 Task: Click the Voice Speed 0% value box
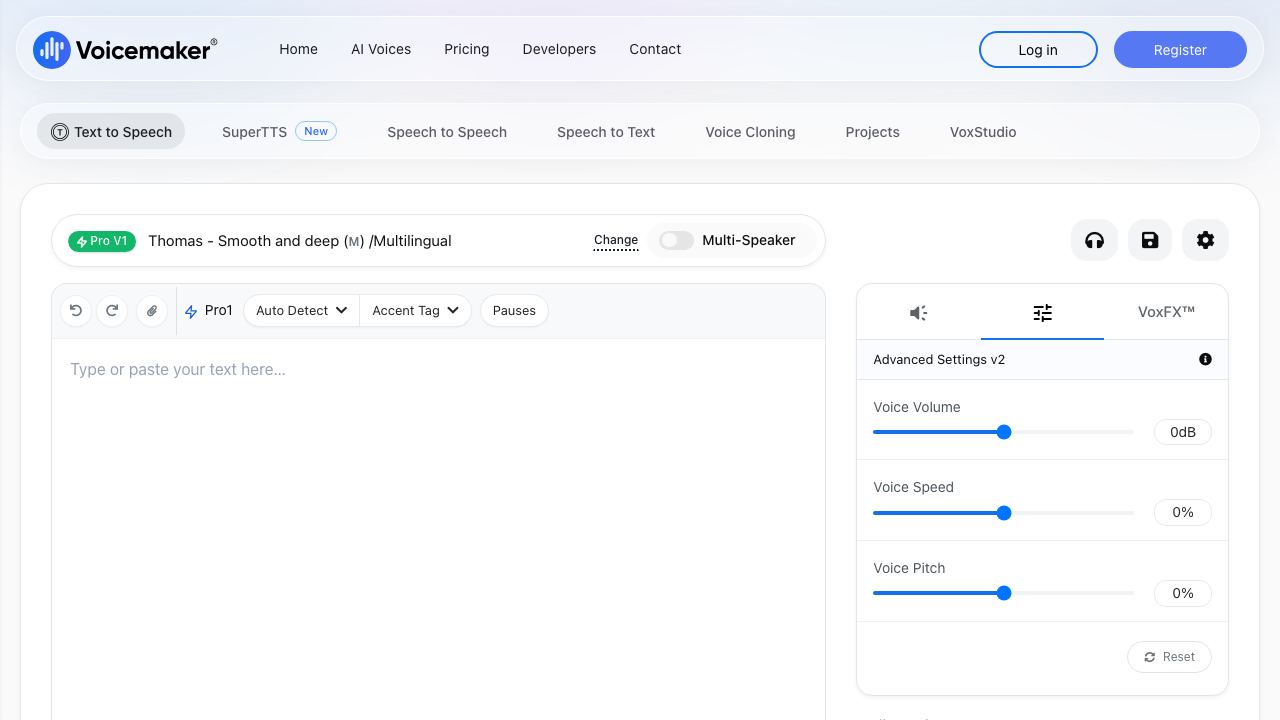[1183, 513]
